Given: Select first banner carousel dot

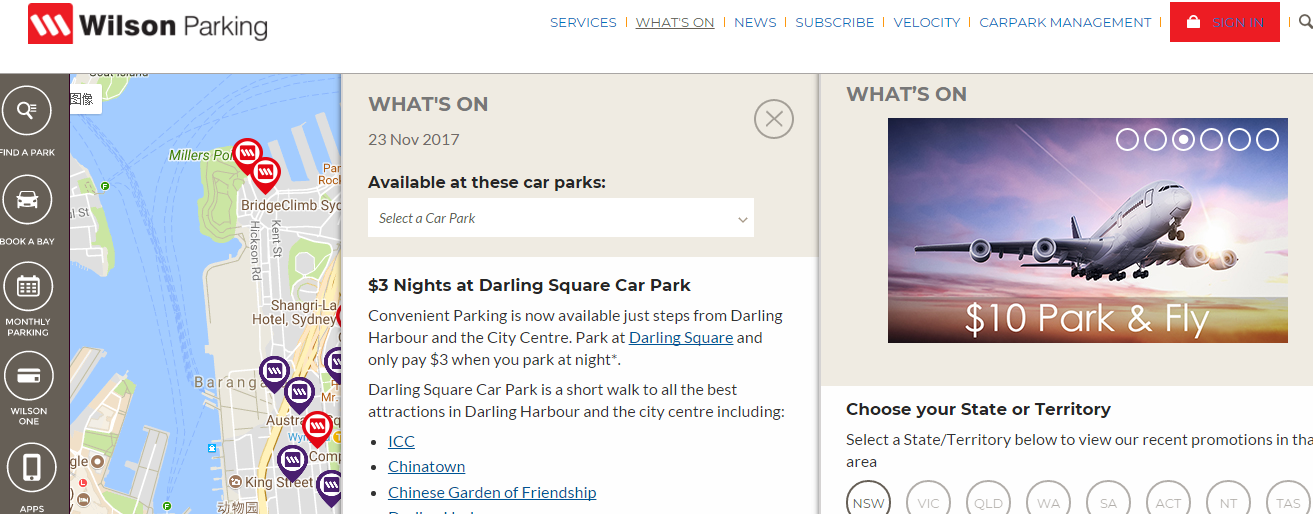Looking at the screenshot, I should 1127,139.
